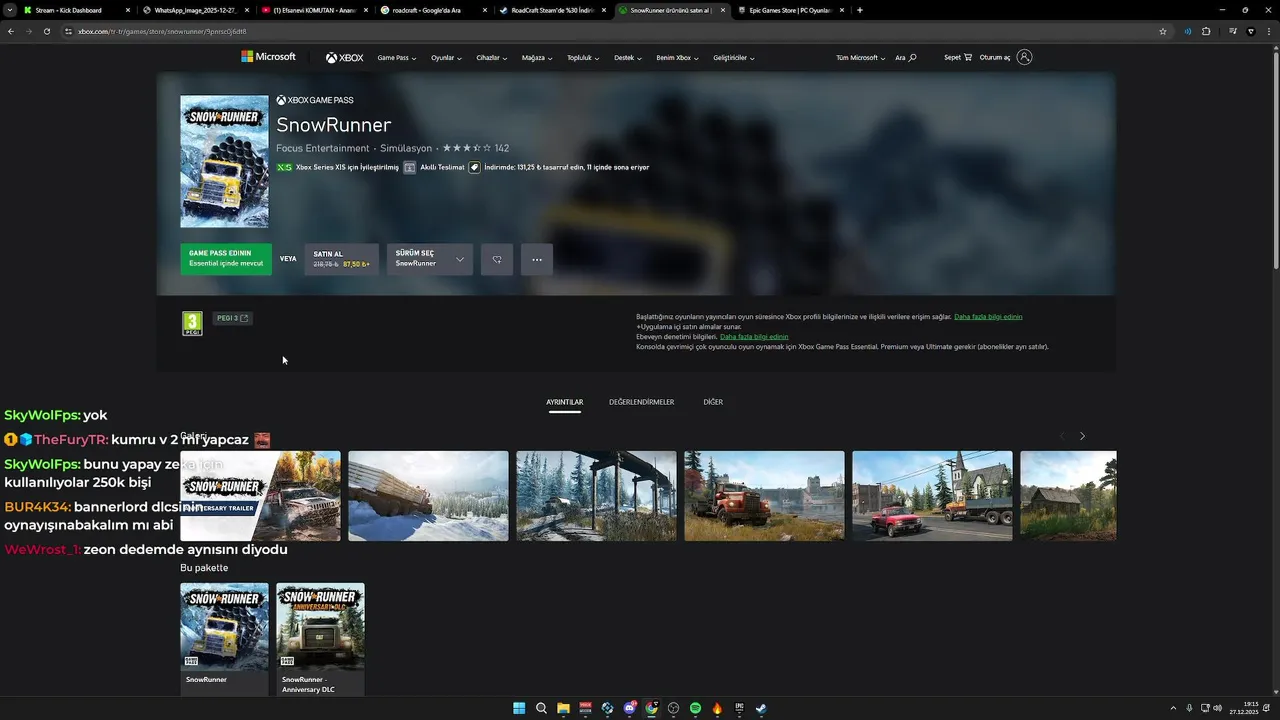The image size is (1280, 720).
Task: Add SnowRunner to wishlist with heart button
Action: tap(497, 259)
